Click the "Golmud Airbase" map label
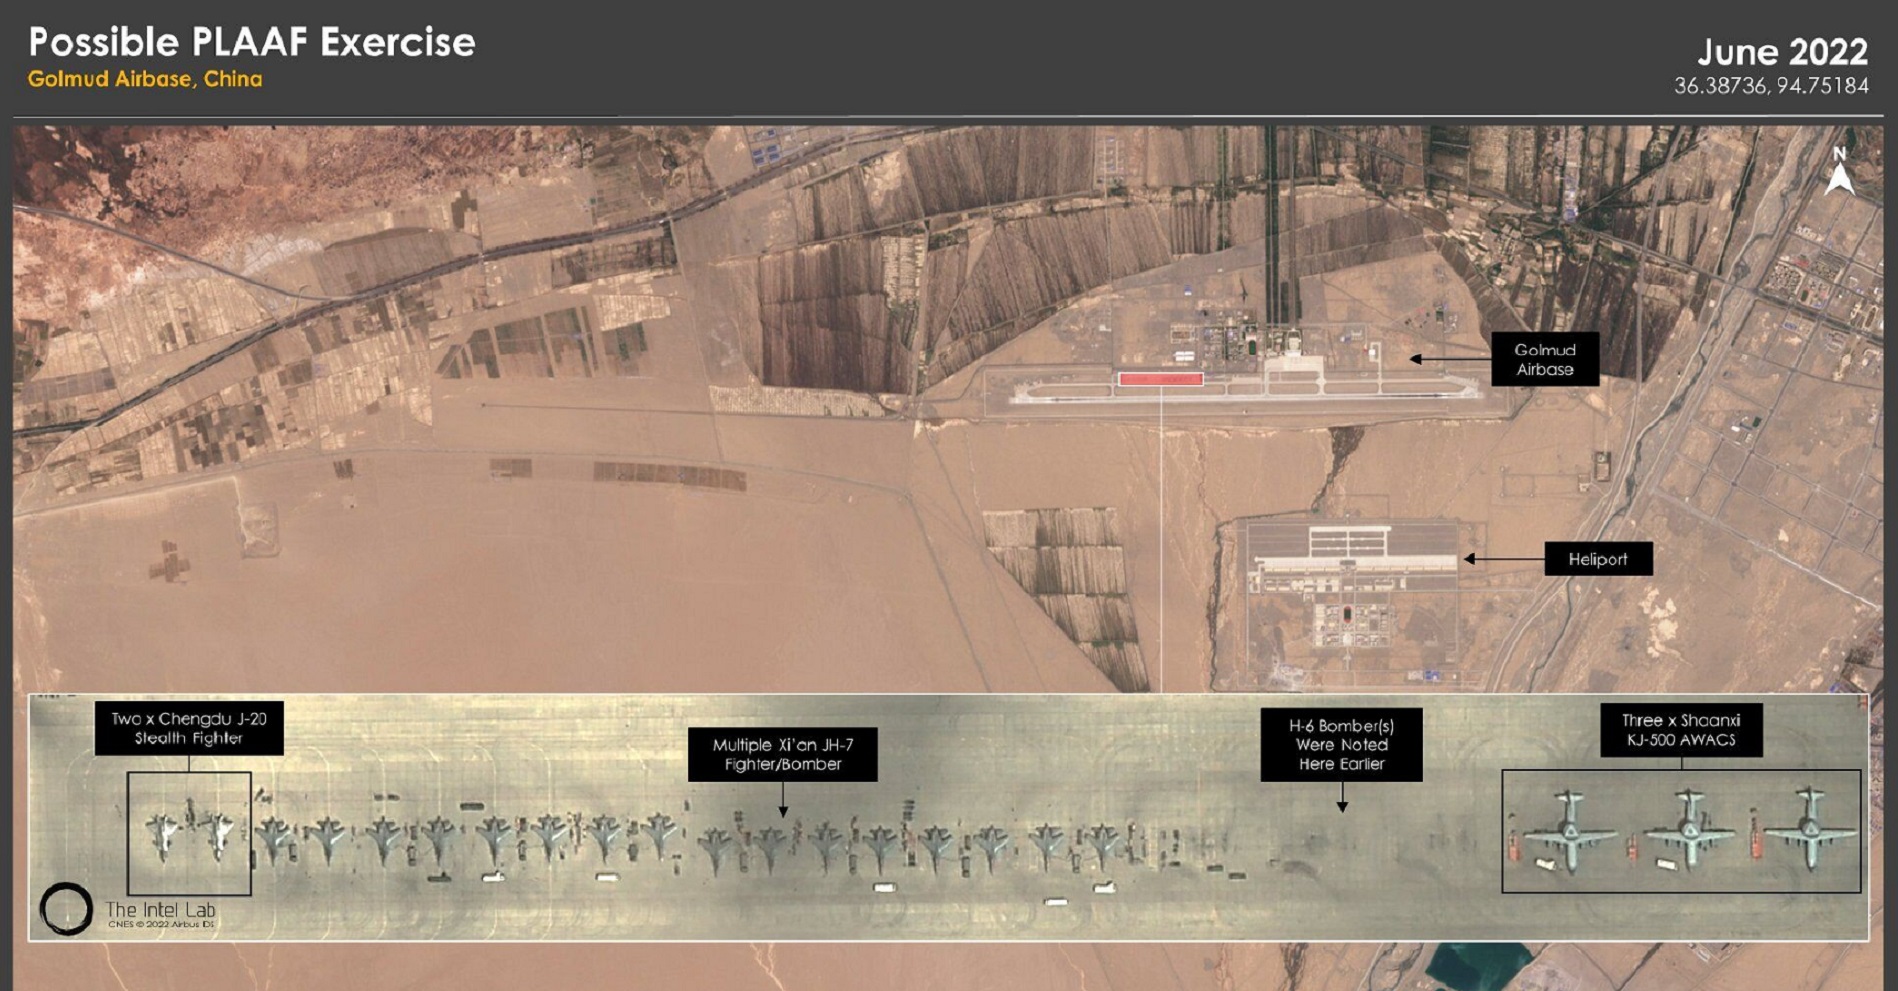Screen dimensions: 1898x991 pyautogui.click(x=1544, y=359)
